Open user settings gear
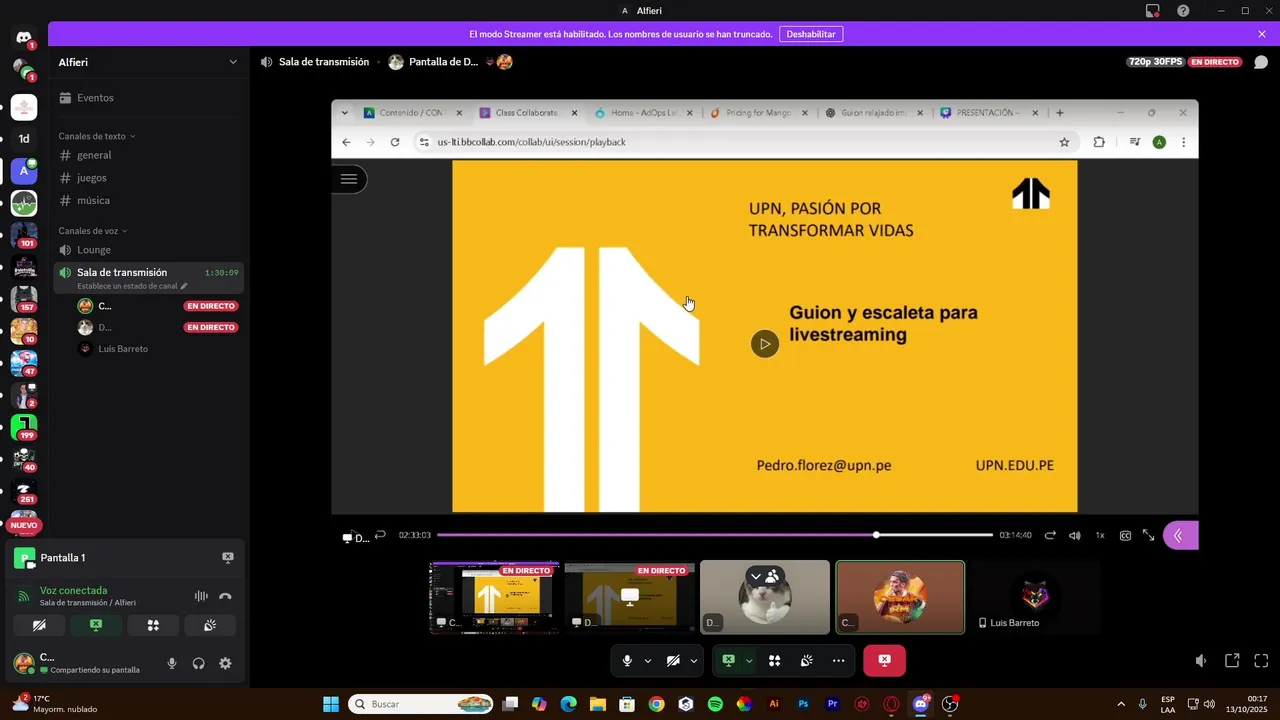 click(225, 663)
